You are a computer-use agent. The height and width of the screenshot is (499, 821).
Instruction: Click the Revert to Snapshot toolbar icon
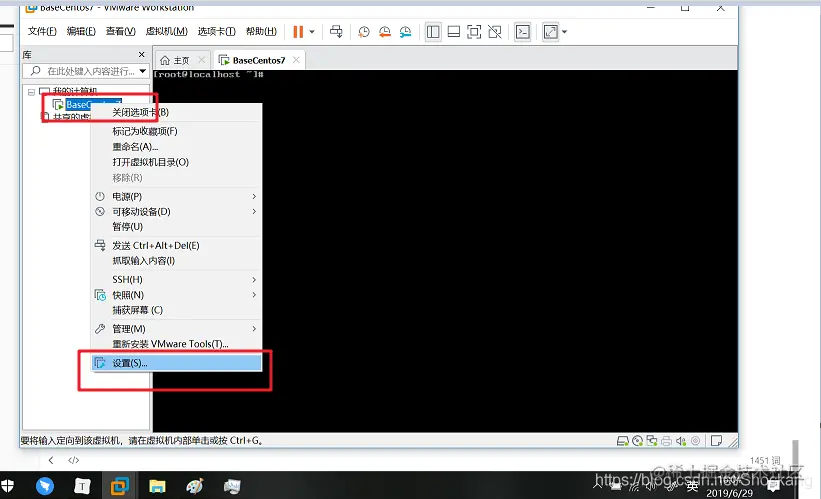pyautogui.click(x=385, y=32)
